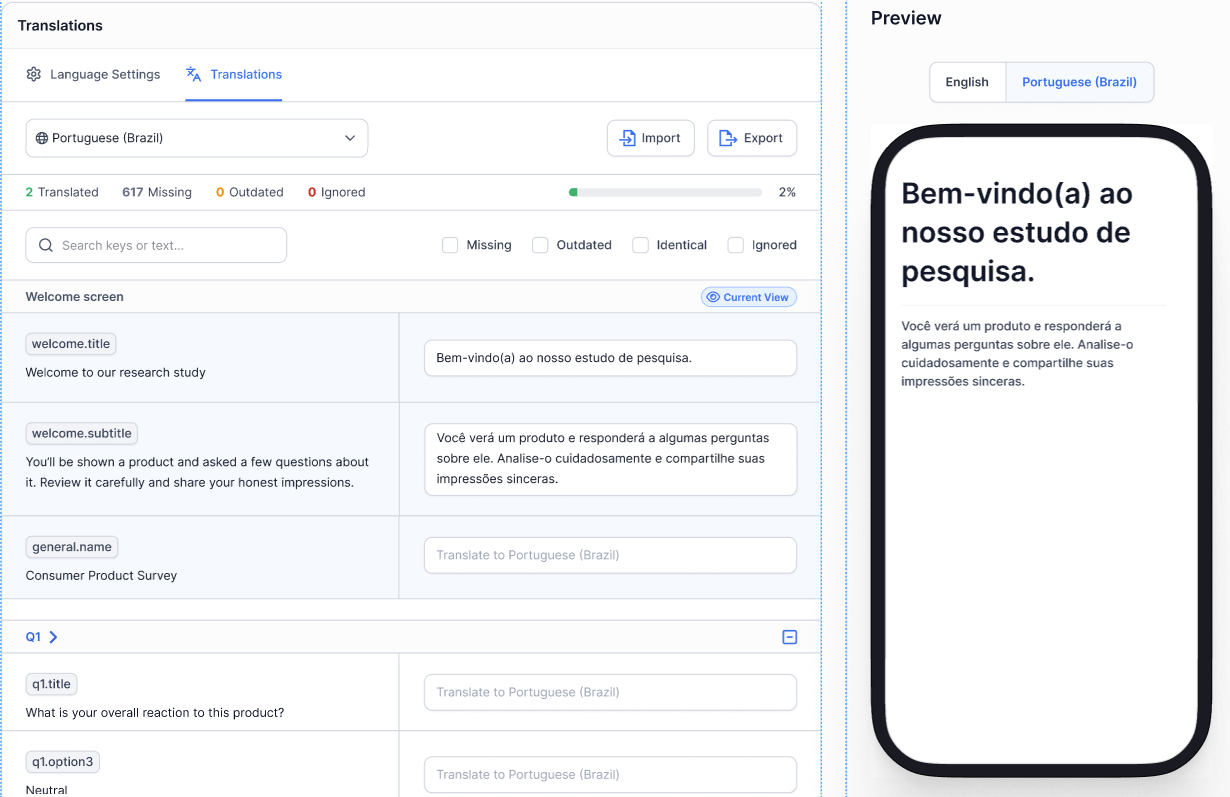1230x797 pixels.
Task: Expand the Q1 chevron
Action: [x=53, y=637]
